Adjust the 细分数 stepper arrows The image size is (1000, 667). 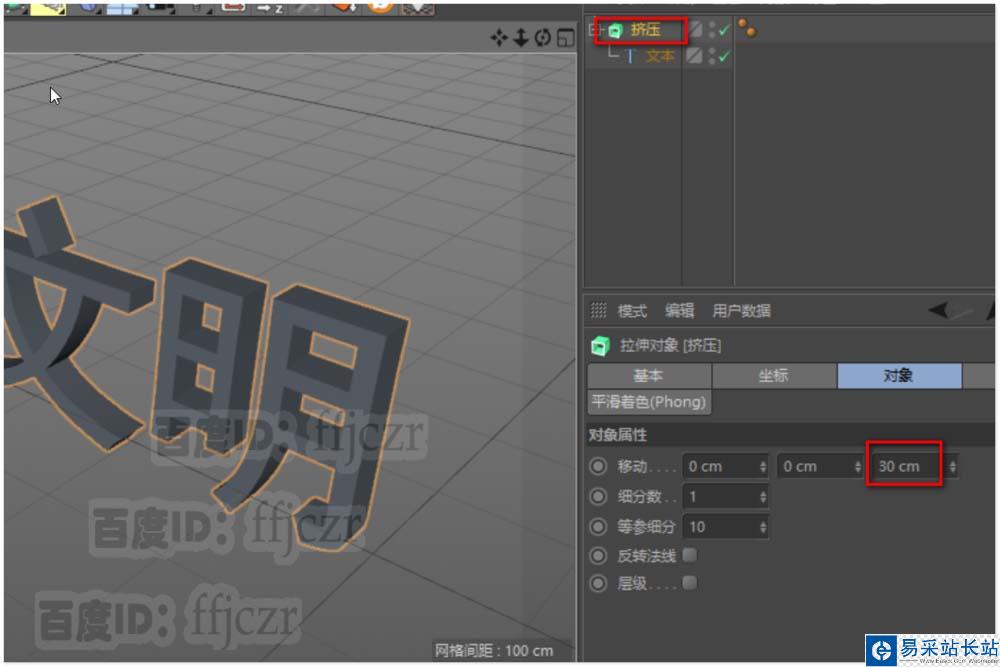coord(763,497)
